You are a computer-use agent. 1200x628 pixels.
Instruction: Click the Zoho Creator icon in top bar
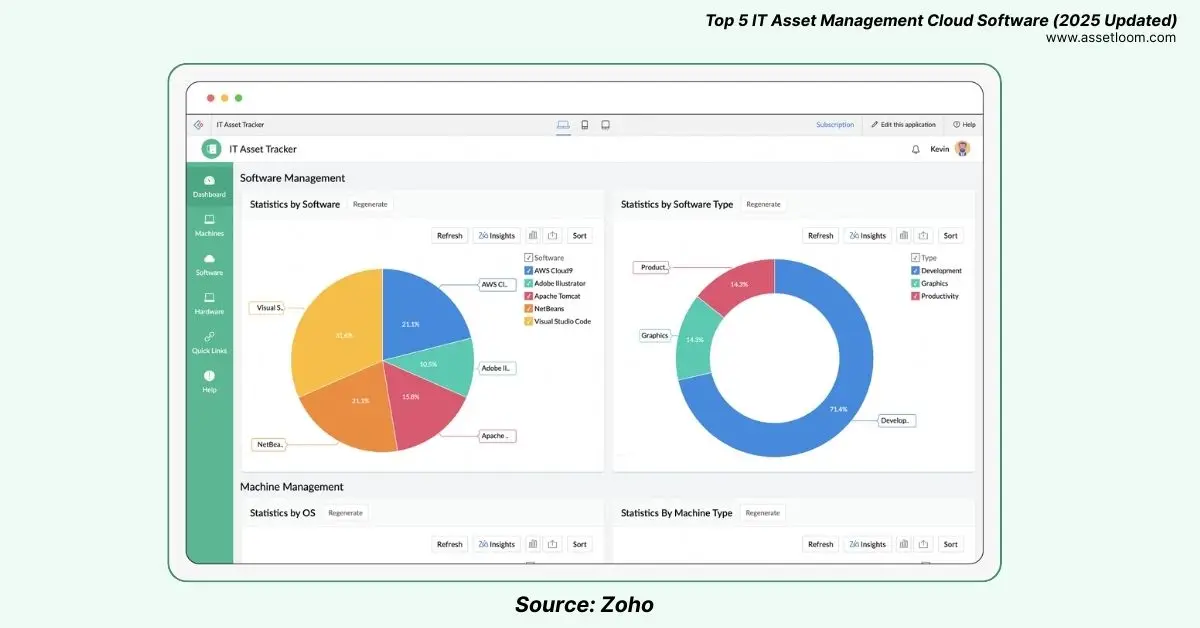pyautogui.click(x=198, y=125)
